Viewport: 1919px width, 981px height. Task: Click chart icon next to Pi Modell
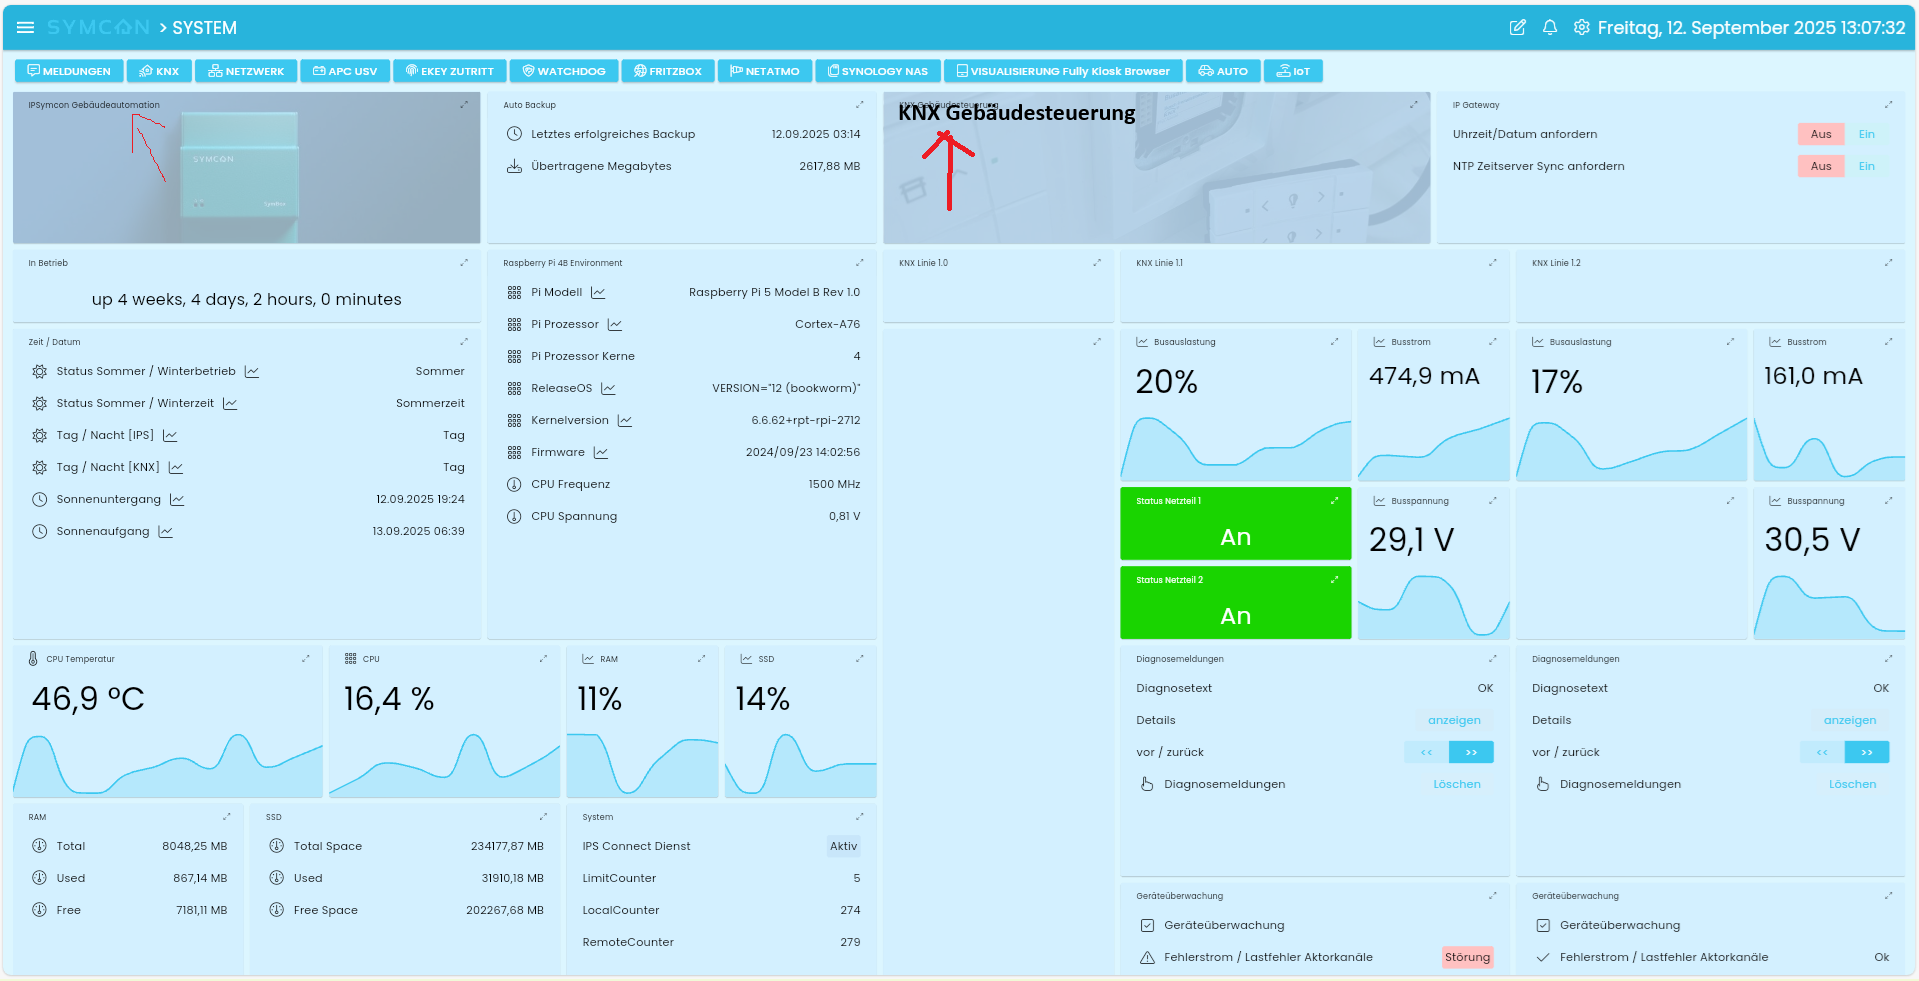click(598, 293)
